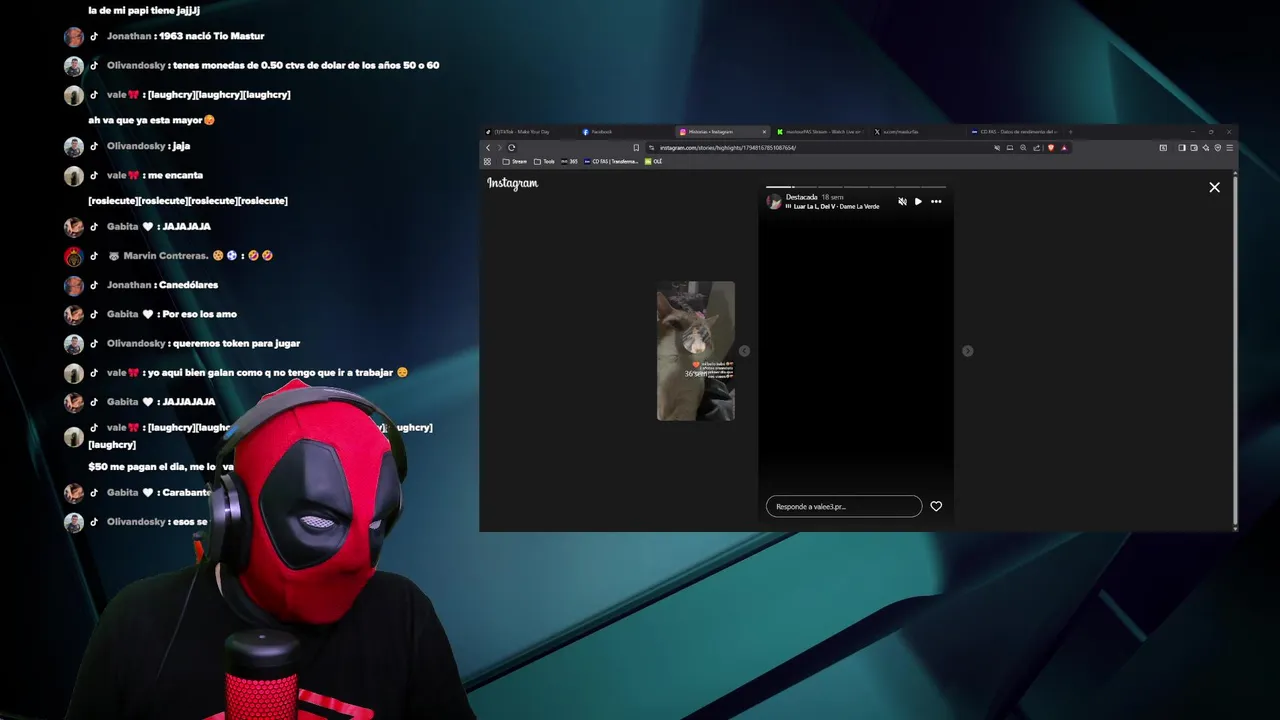
Task: Go to the previous story with left arrow
Action: click(x=744, y=351)
